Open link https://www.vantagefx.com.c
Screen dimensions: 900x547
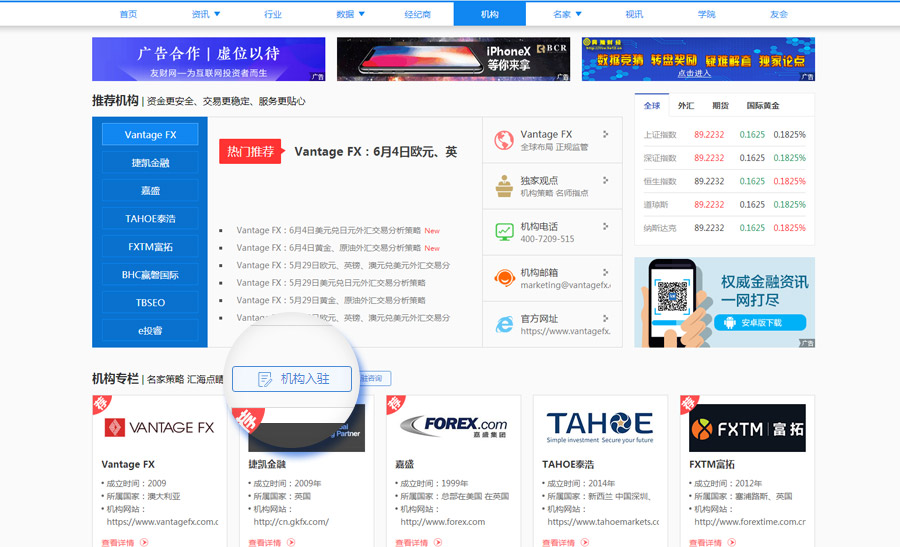click(162, 522)
